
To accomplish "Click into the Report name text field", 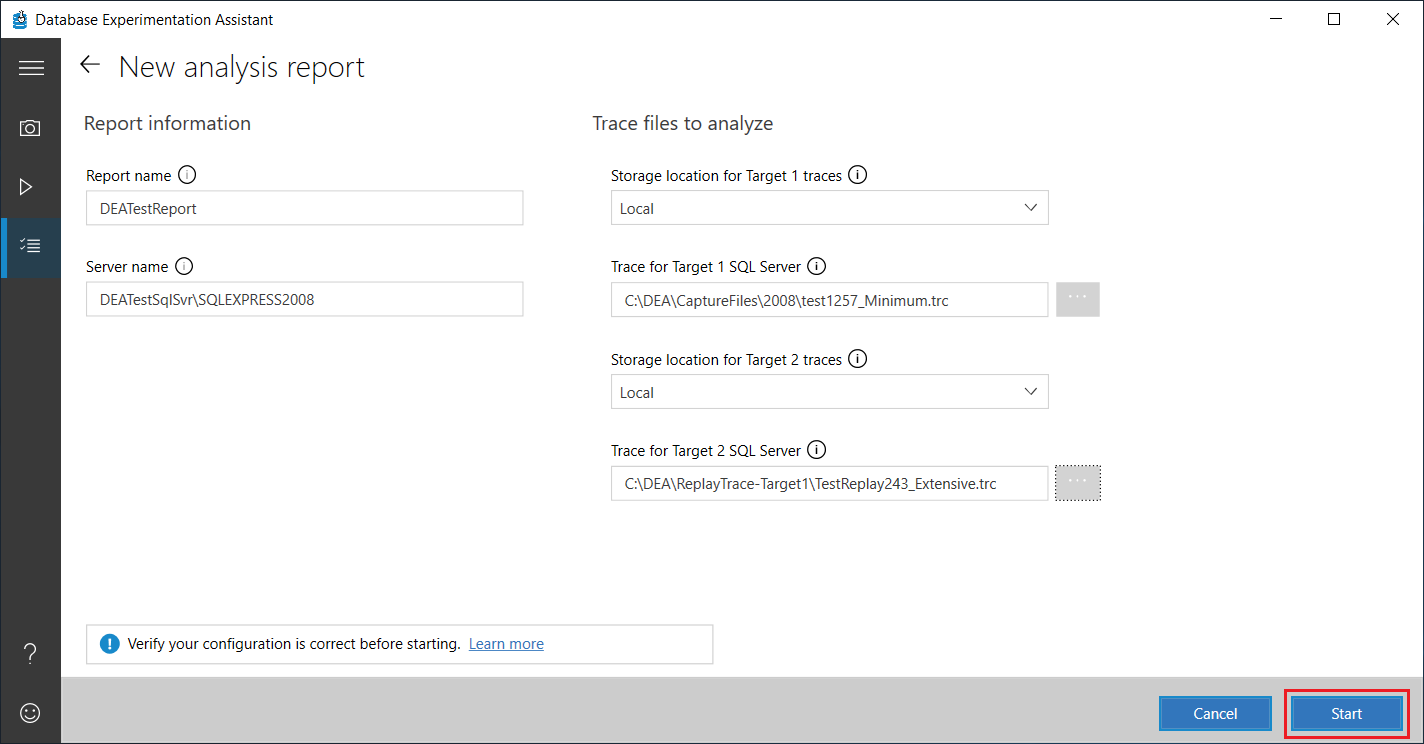I will [x=304, y=208].
